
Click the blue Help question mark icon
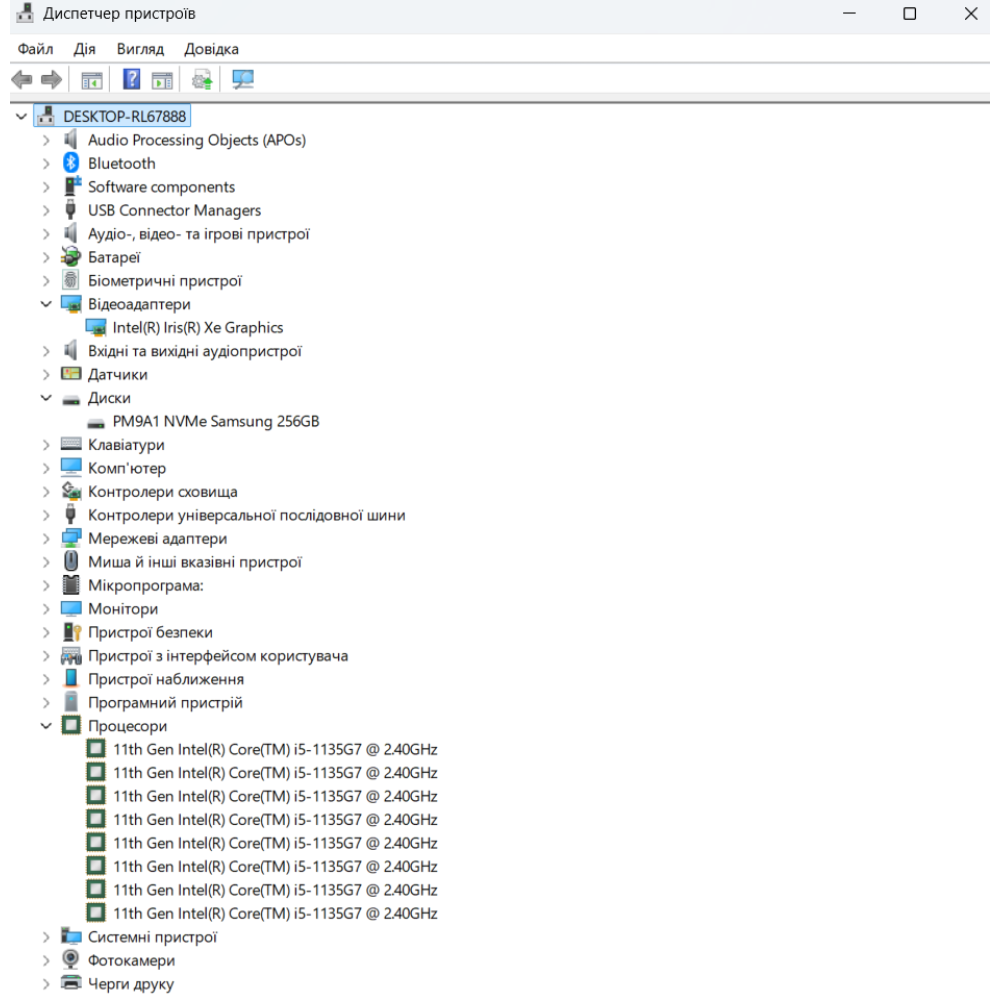131,80
